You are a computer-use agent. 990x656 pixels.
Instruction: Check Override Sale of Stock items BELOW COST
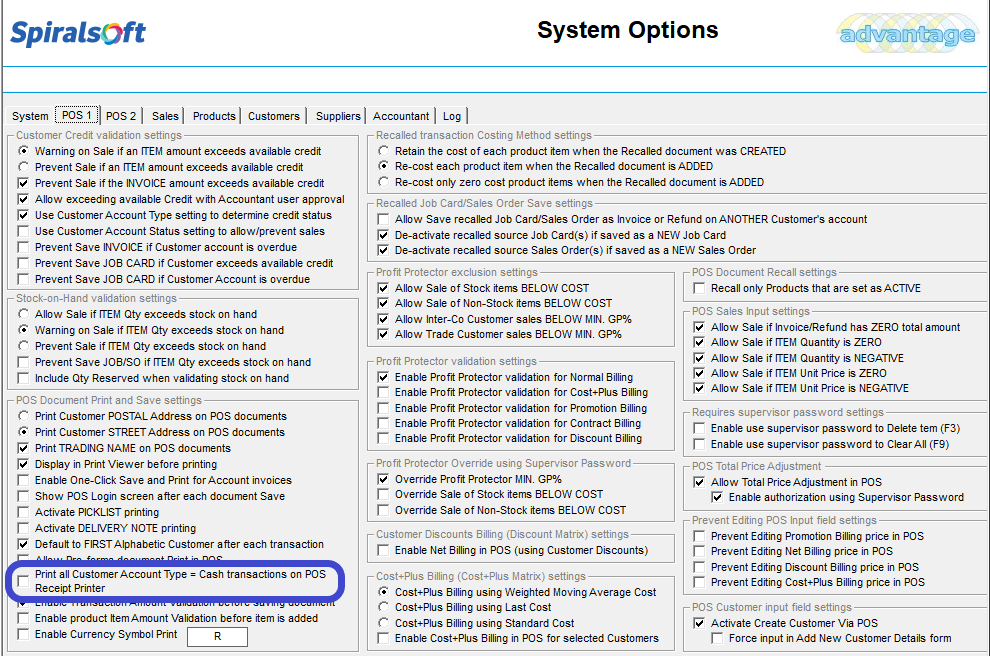click(383, 494)
